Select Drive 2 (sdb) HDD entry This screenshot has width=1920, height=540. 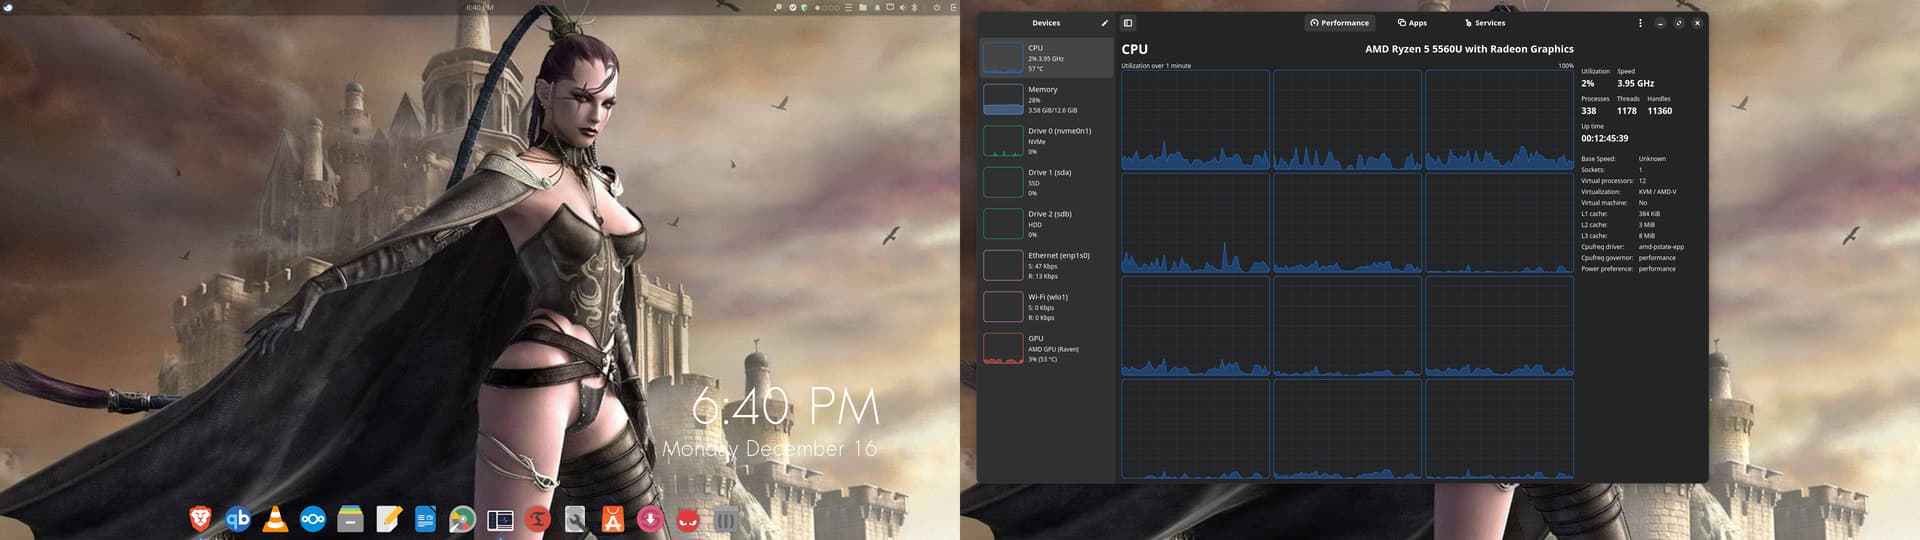click(1046, 224)
